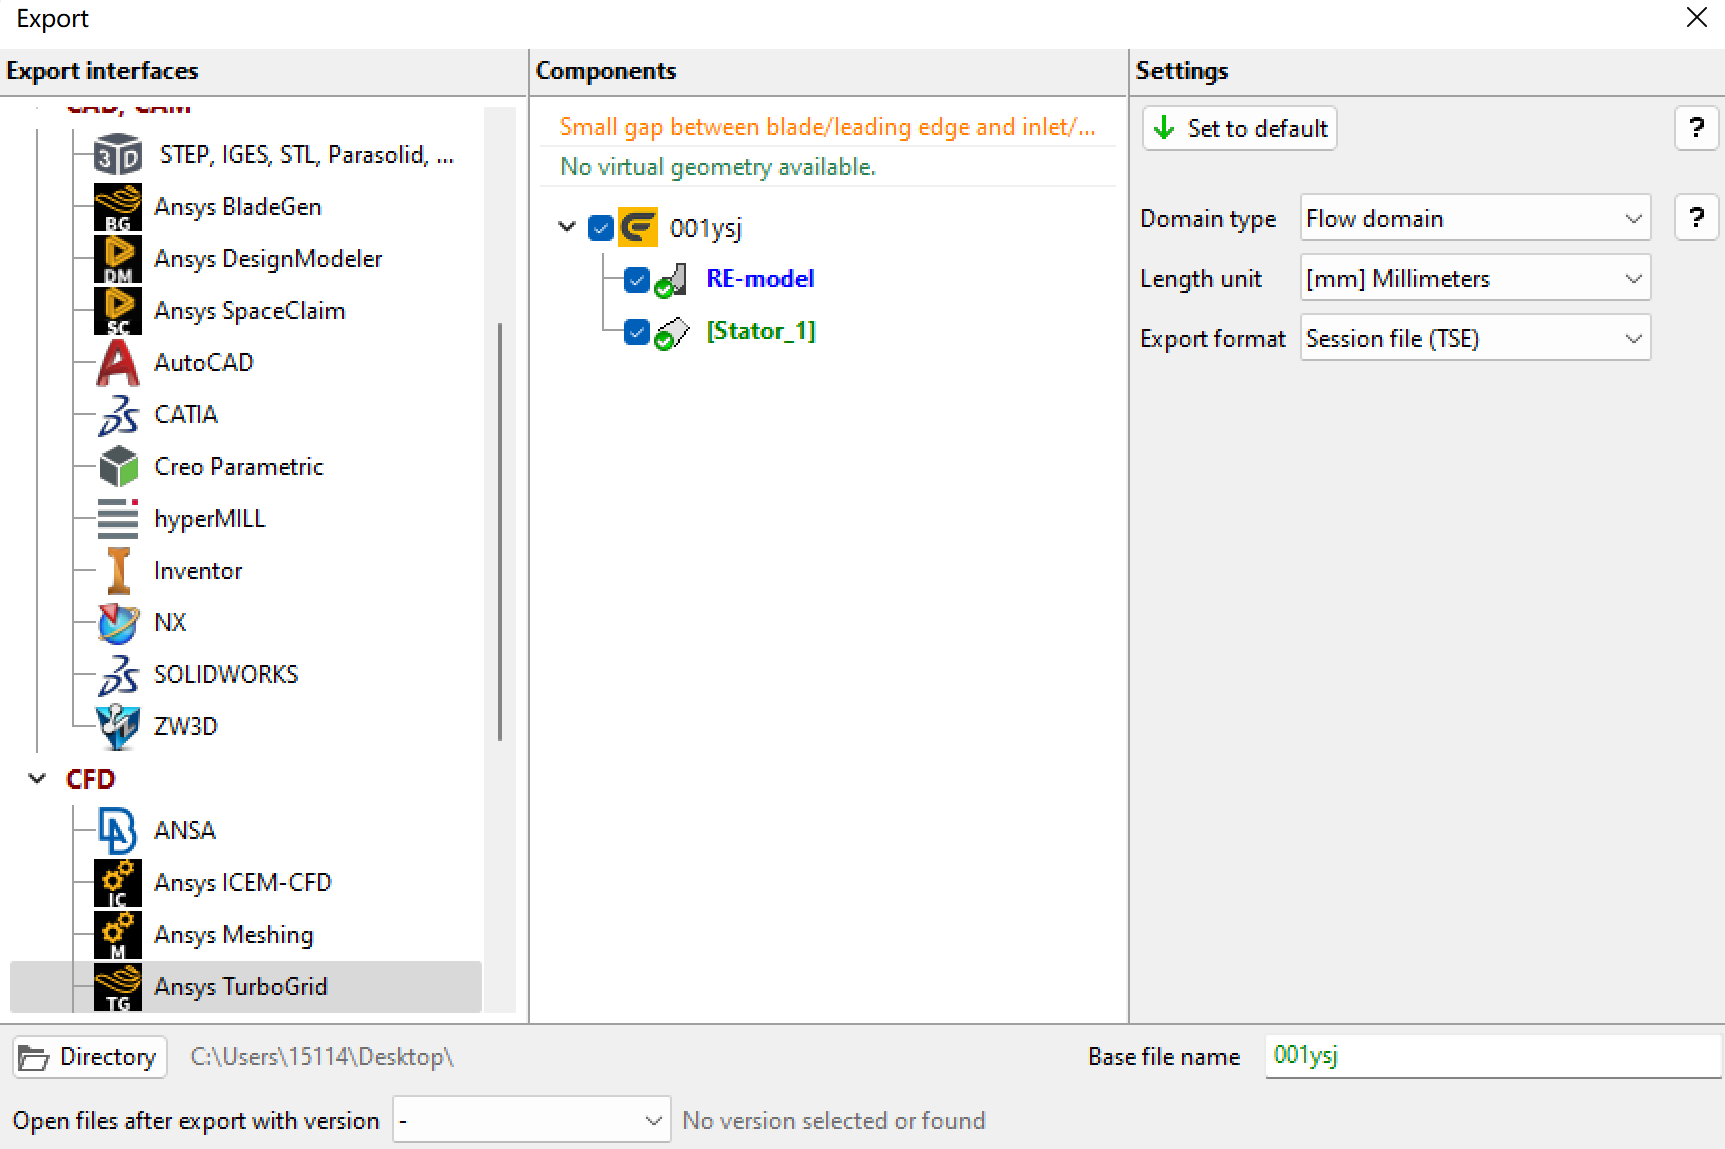Select Ansys DesignModeler export interface
This screenshot has width=1725, height=1149.
click(268, 259)
